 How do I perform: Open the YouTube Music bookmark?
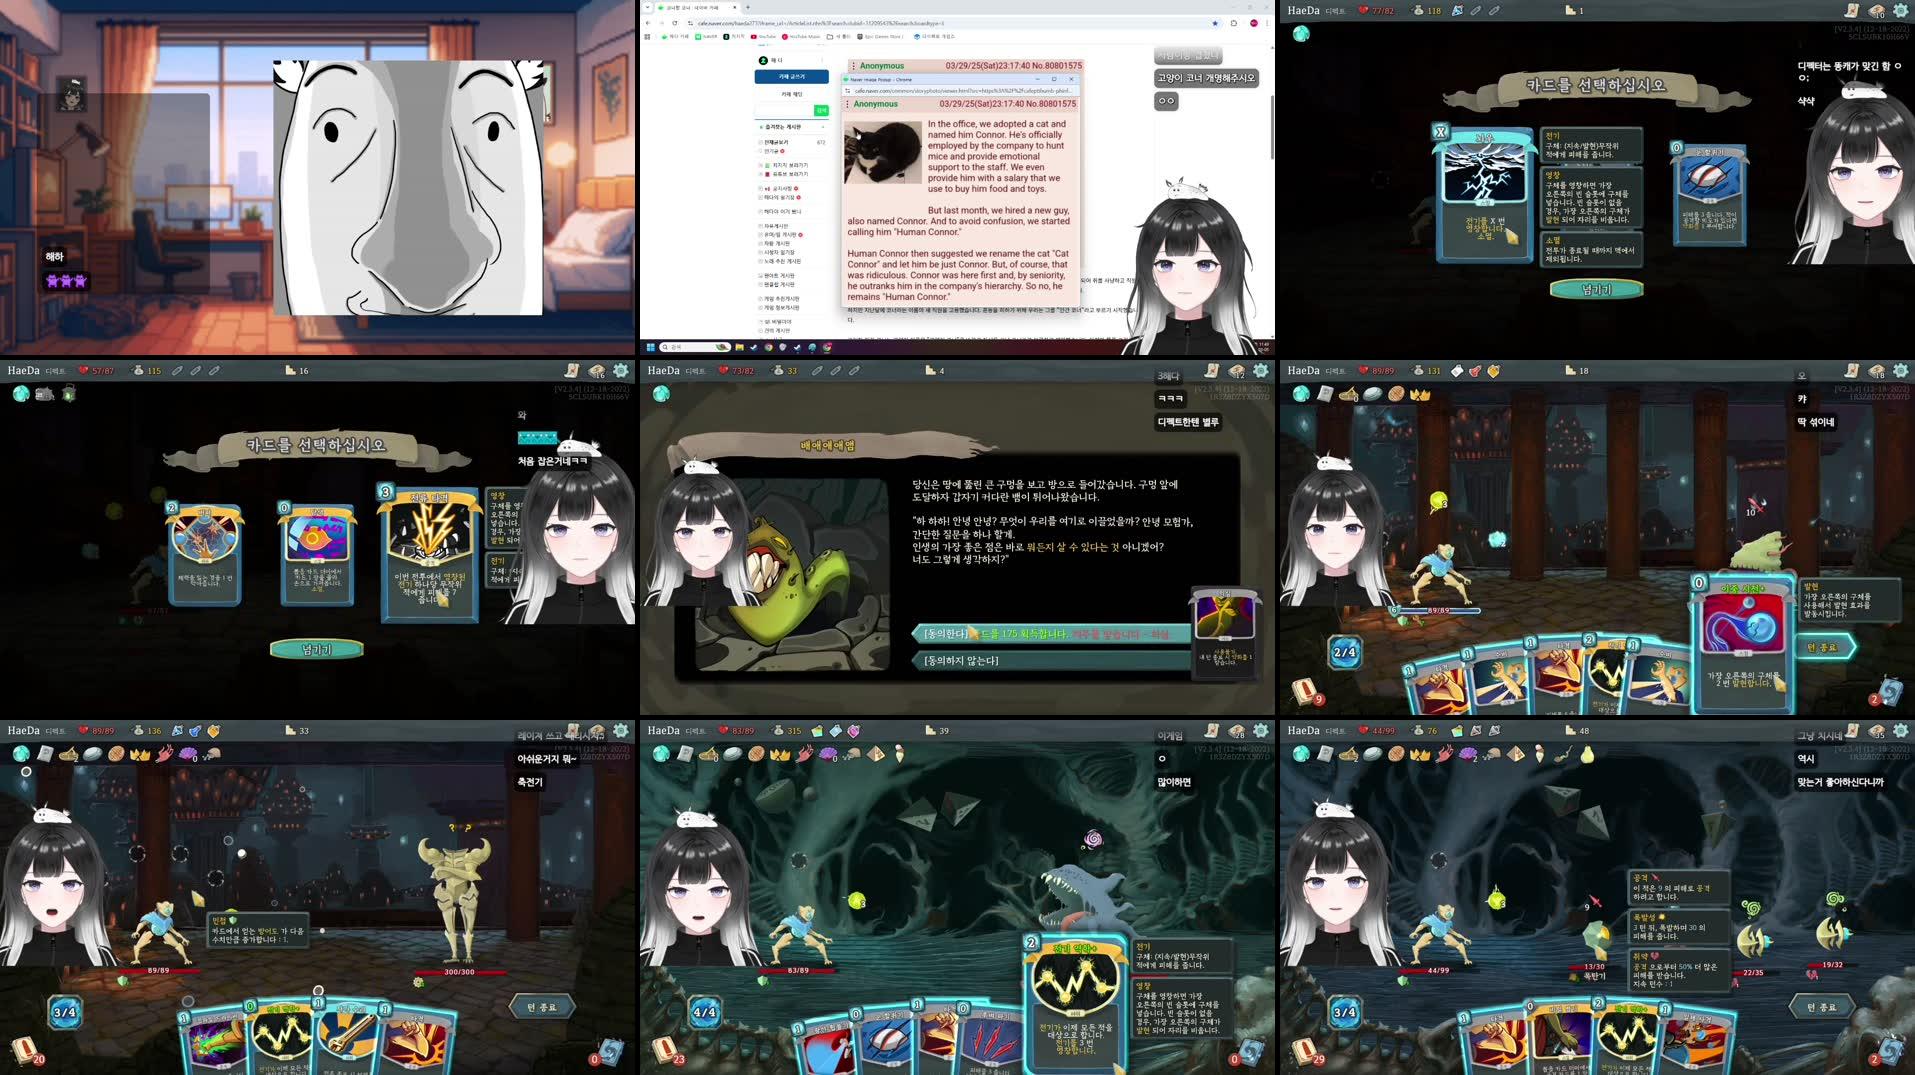coord(801,35)
